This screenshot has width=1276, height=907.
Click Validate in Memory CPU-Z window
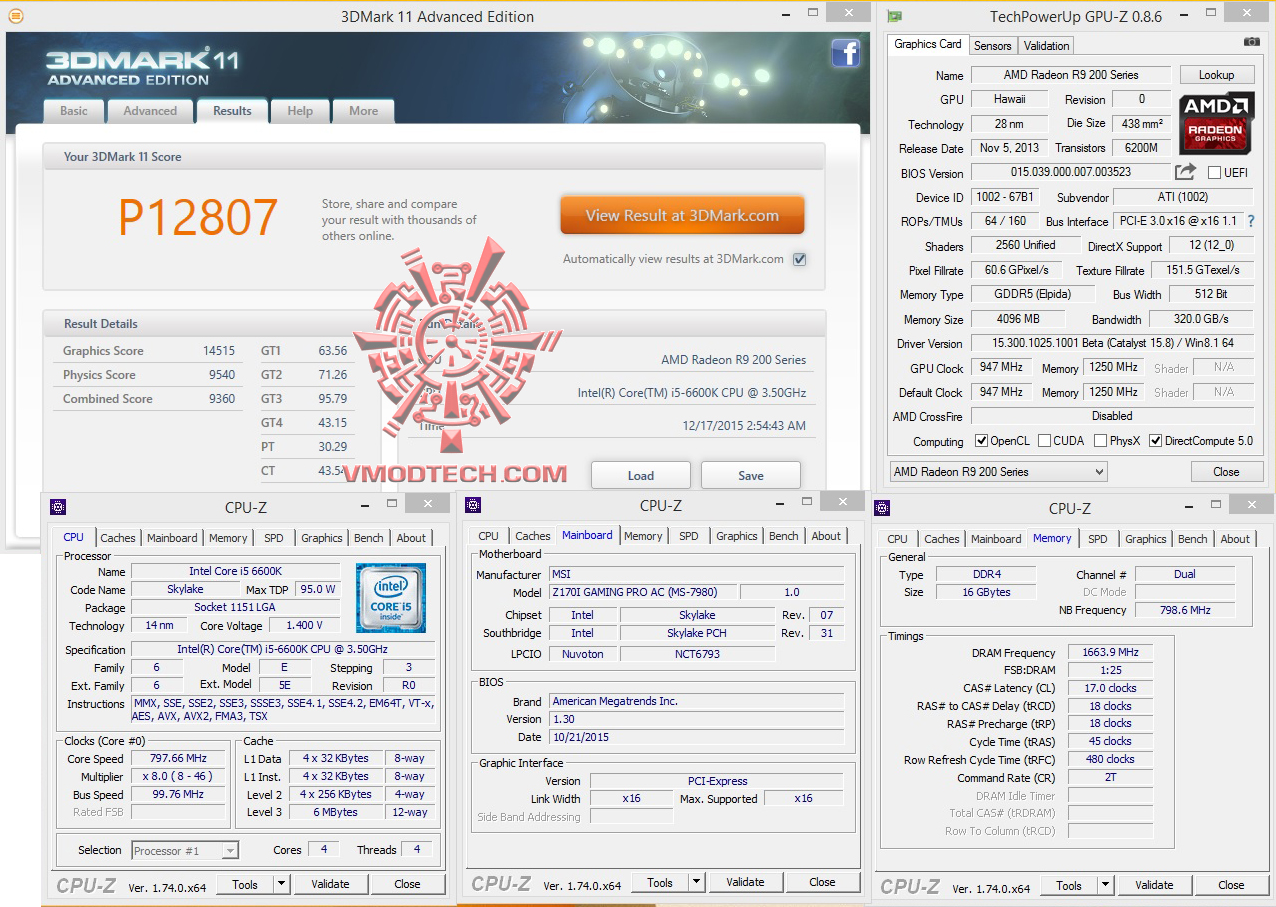pyautogui.click(x=1154, y=885)
